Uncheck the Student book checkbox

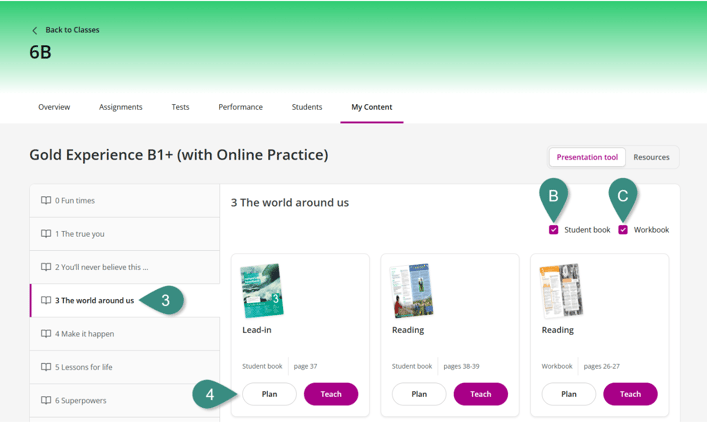pos(554,230)
